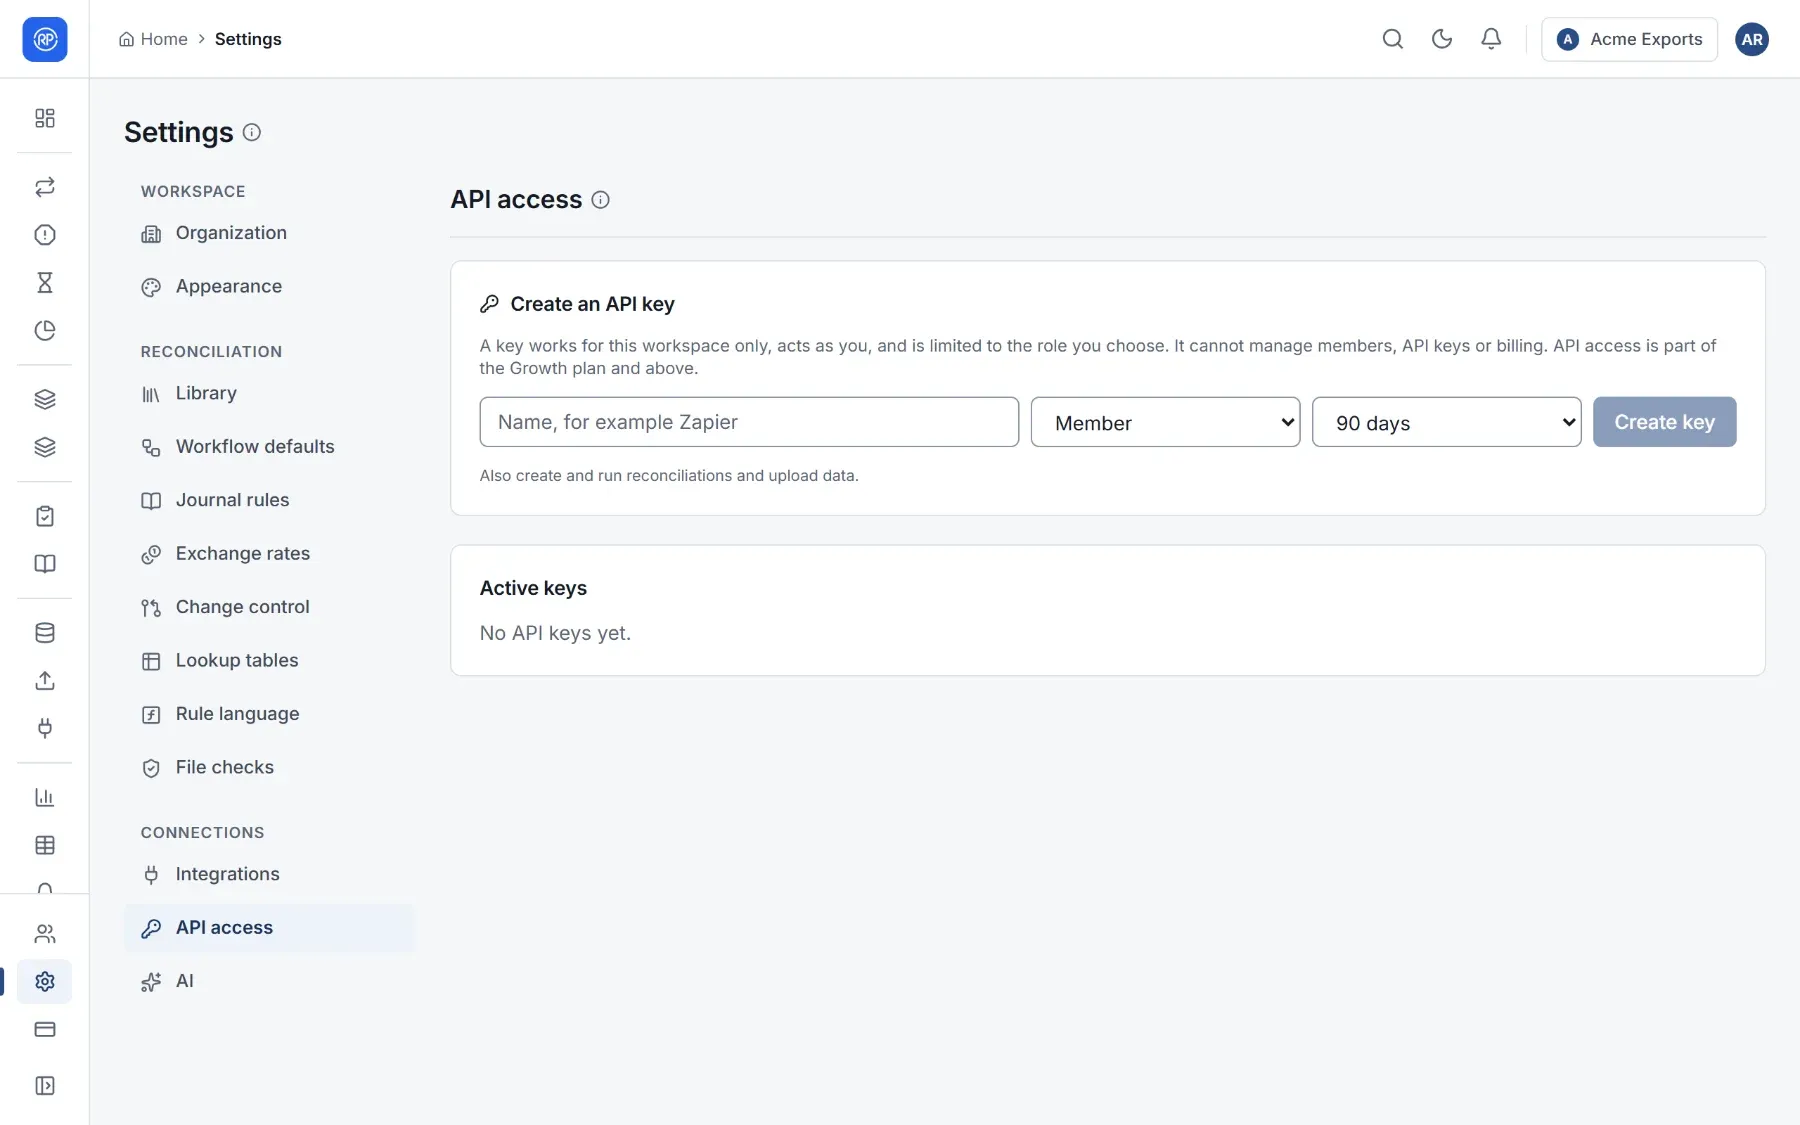1800x1125 pixels.
Task: Open the billing card icon in left rail
Action: click(45, 1029)
